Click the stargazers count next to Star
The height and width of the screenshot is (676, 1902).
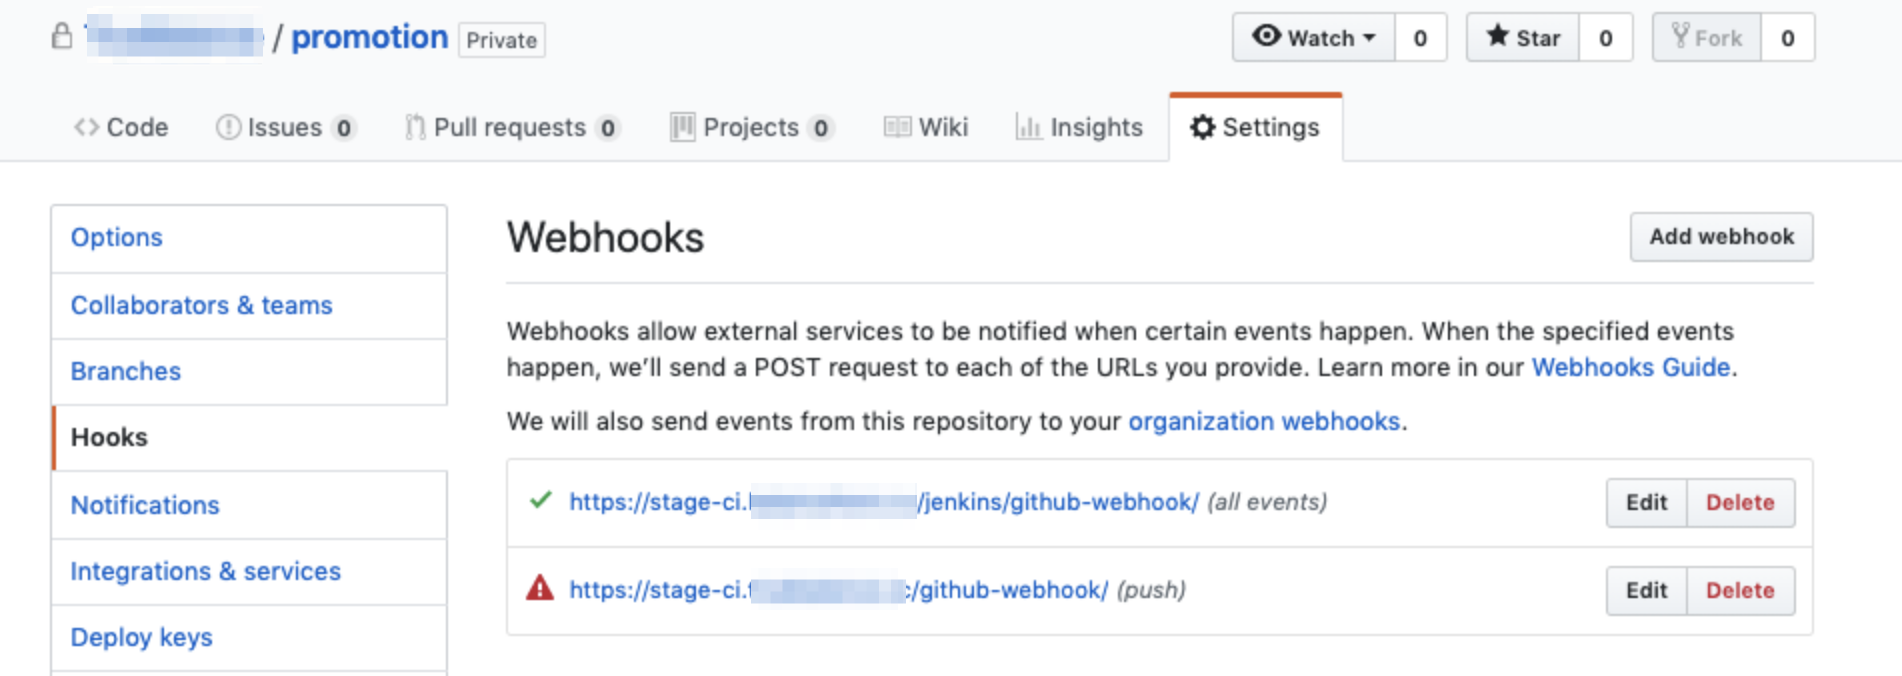1606,38
